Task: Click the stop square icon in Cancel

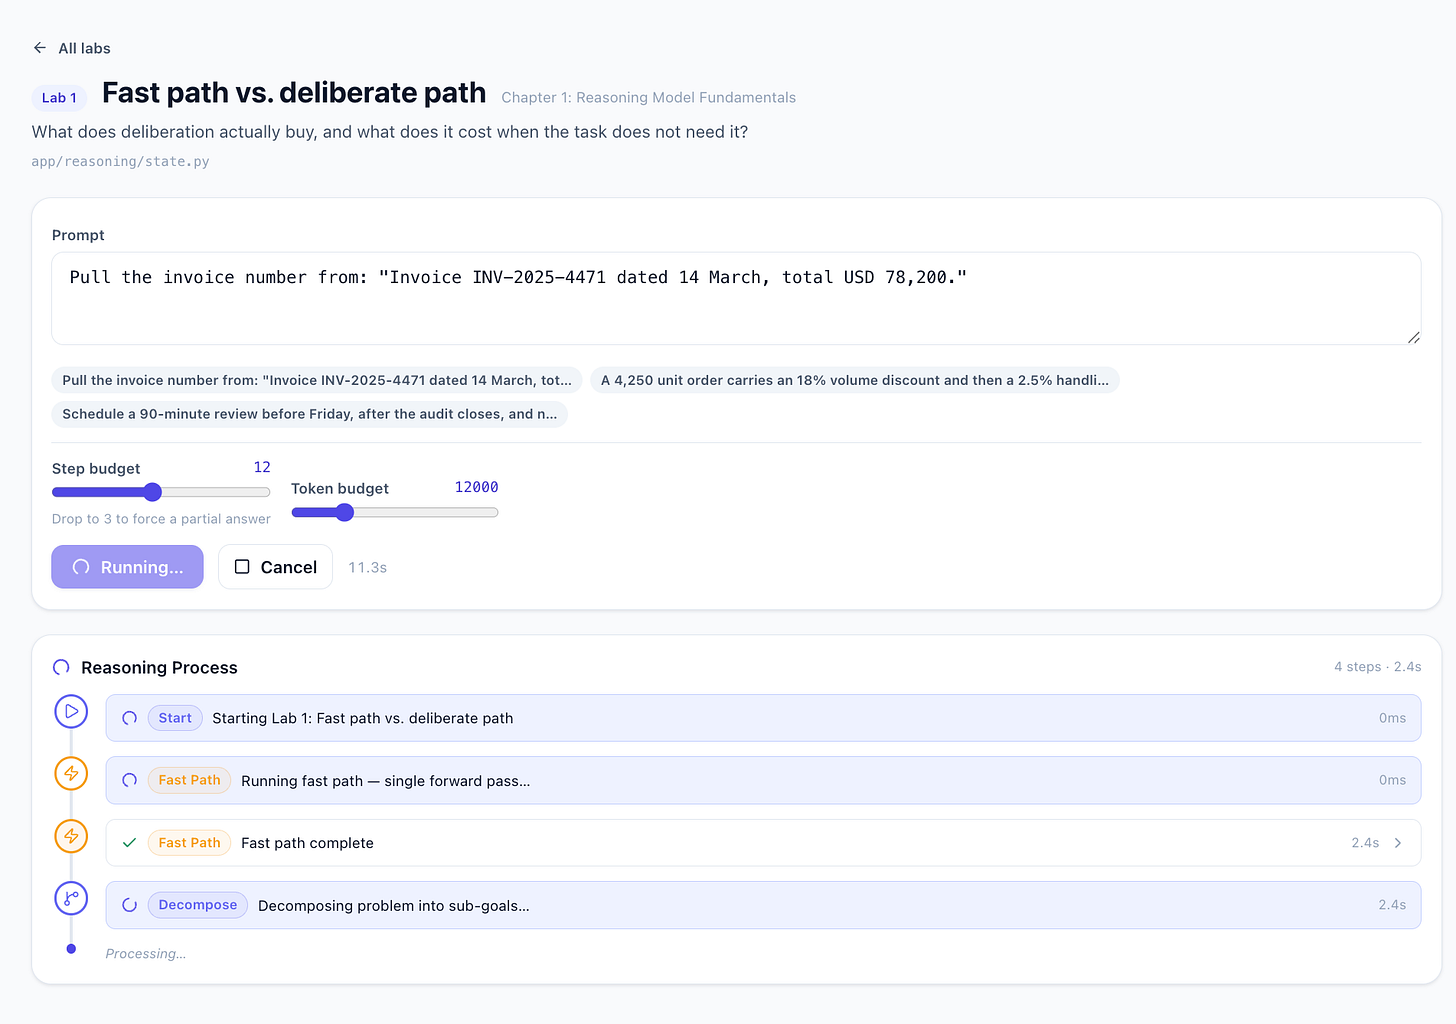Action: (x=242, y=567)
